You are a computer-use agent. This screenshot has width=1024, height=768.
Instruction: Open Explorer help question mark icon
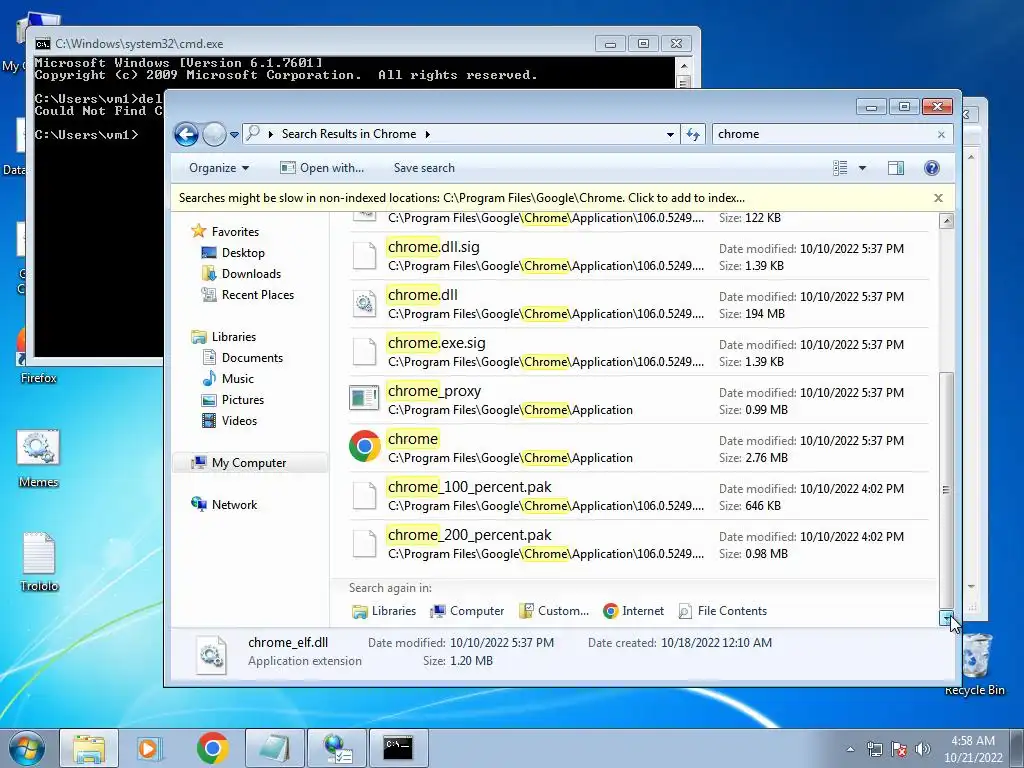tap(932, 168)
